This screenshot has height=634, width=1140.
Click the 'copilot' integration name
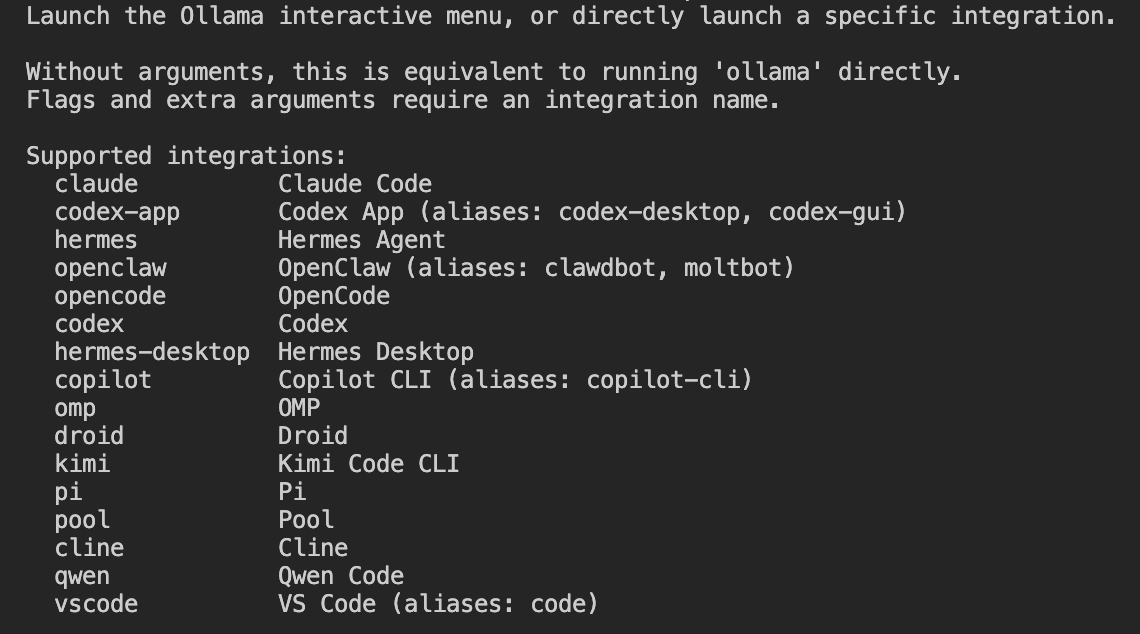coord(103,380)
